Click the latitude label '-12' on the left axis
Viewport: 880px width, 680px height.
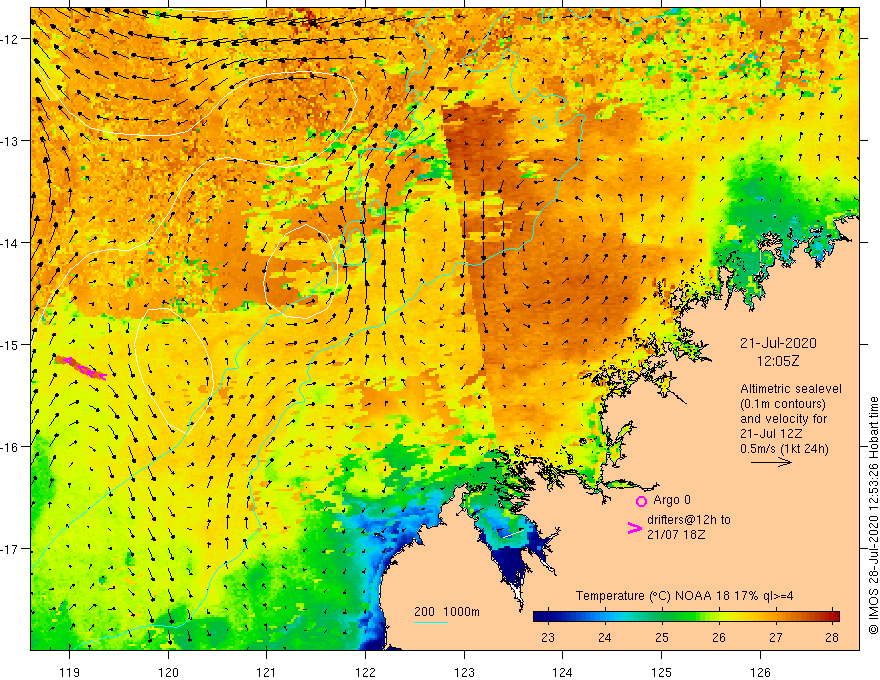10,39
